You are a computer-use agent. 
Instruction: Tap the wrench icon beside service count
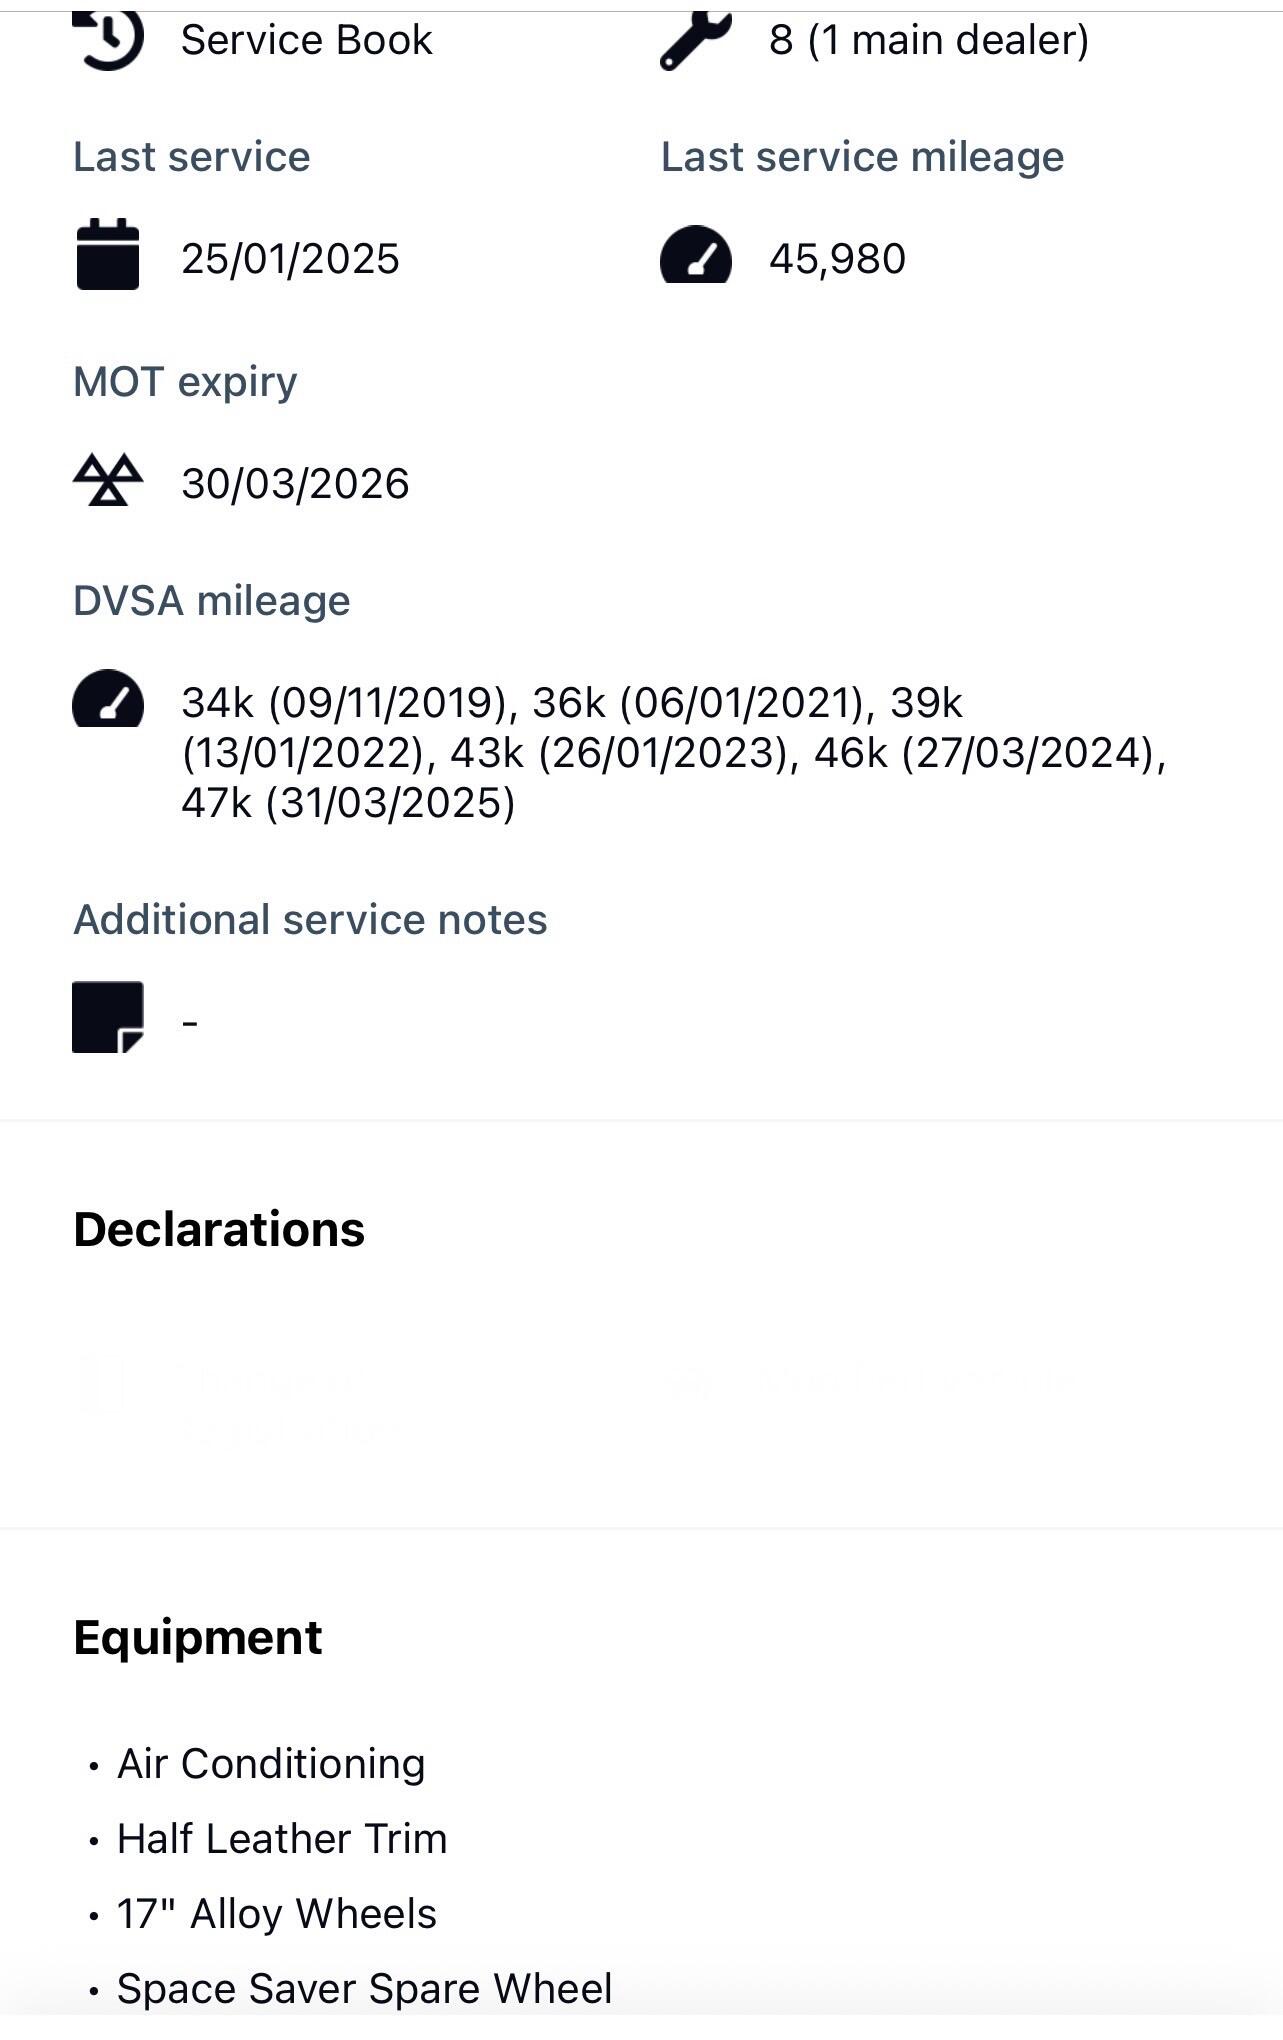click(695, 40)
